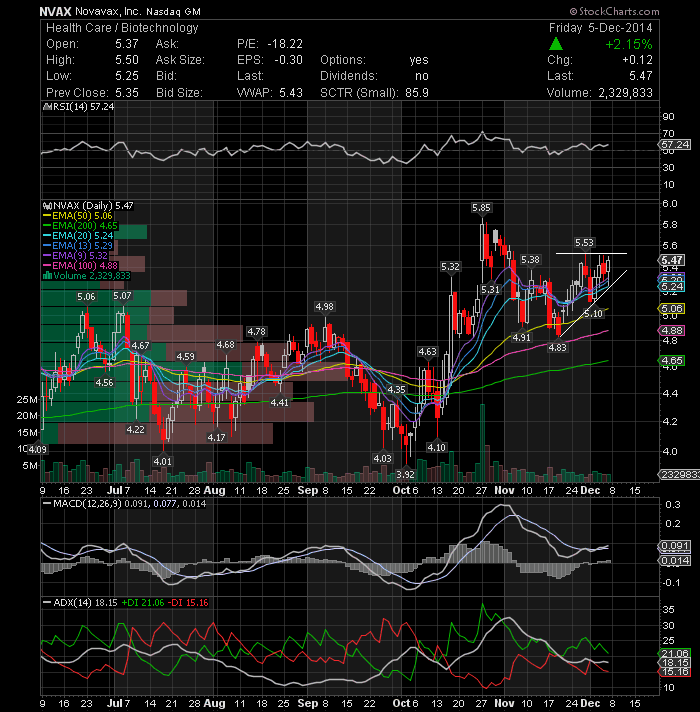Screen dimensions: 700x712
Task: Click the EMA(20) 5.24 legend entry
Action: pyautogui.click(x=78, y=235)
